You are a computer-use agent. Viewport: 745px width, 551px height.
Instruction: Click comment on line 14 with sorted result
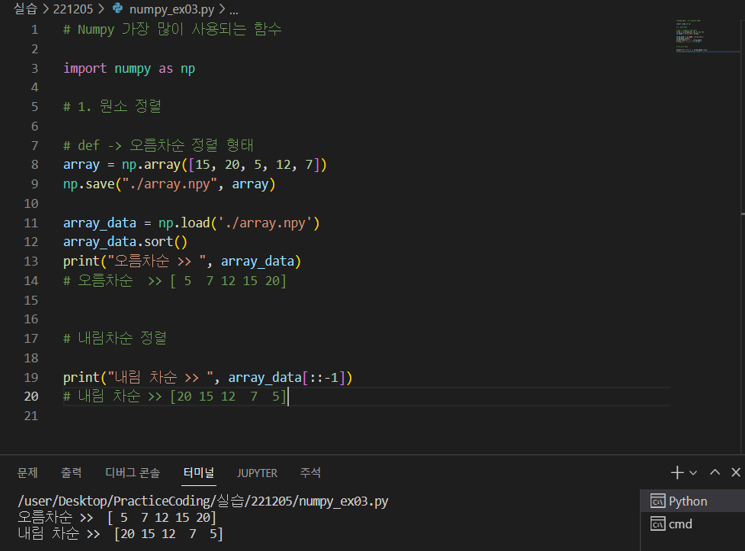pos(175,281)
